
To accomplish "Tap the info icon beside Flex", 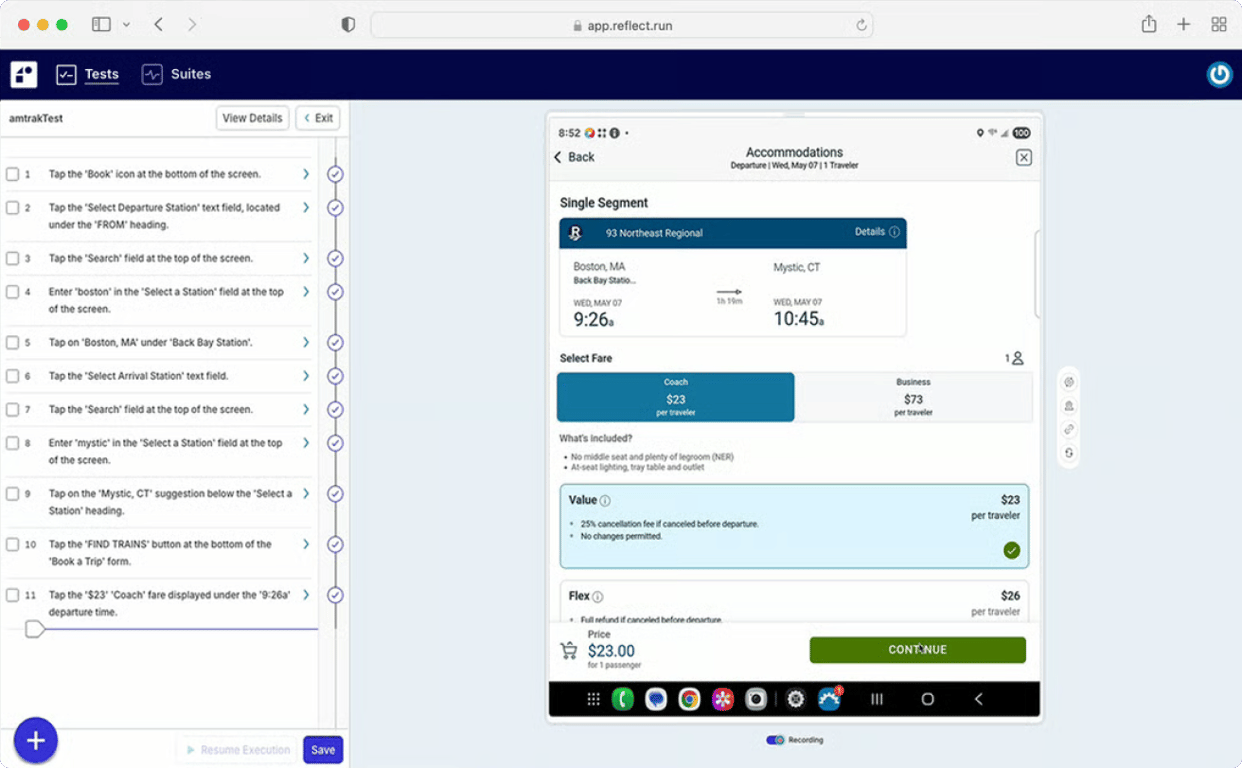I will 597,597.
